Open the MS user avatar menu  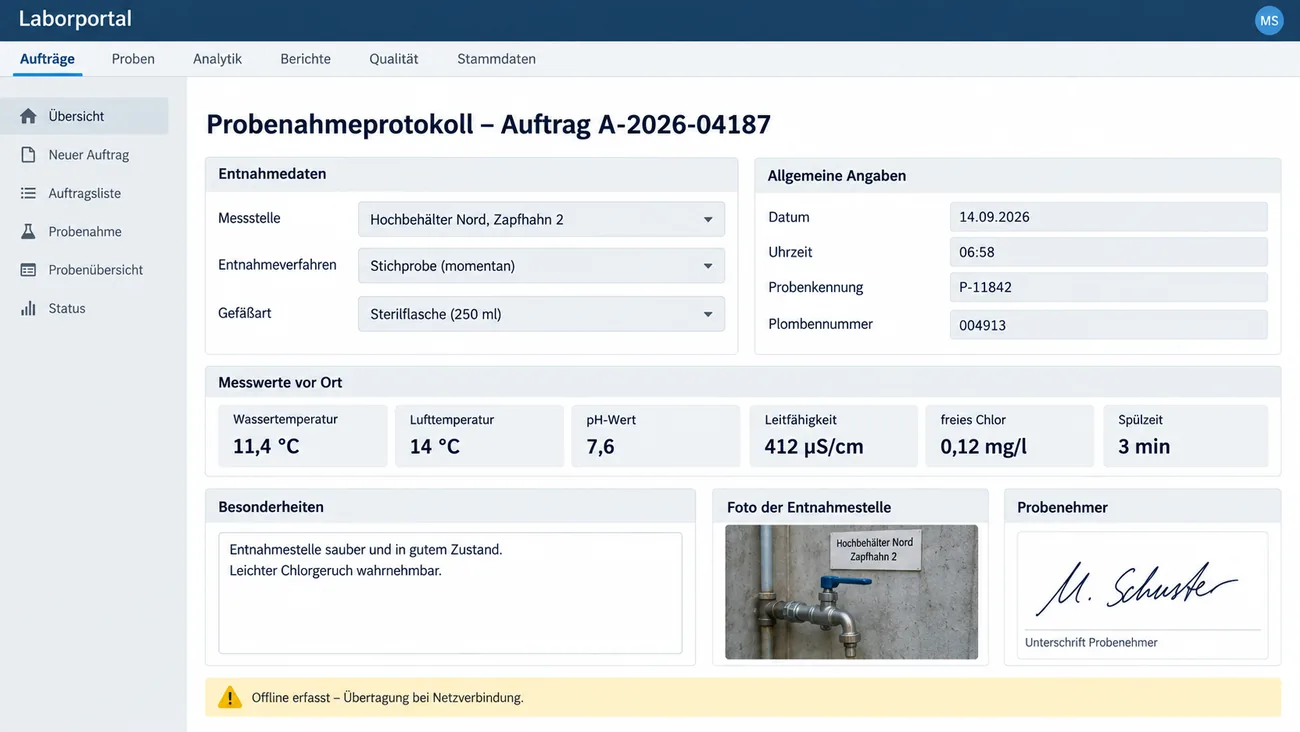[1269, 20]
